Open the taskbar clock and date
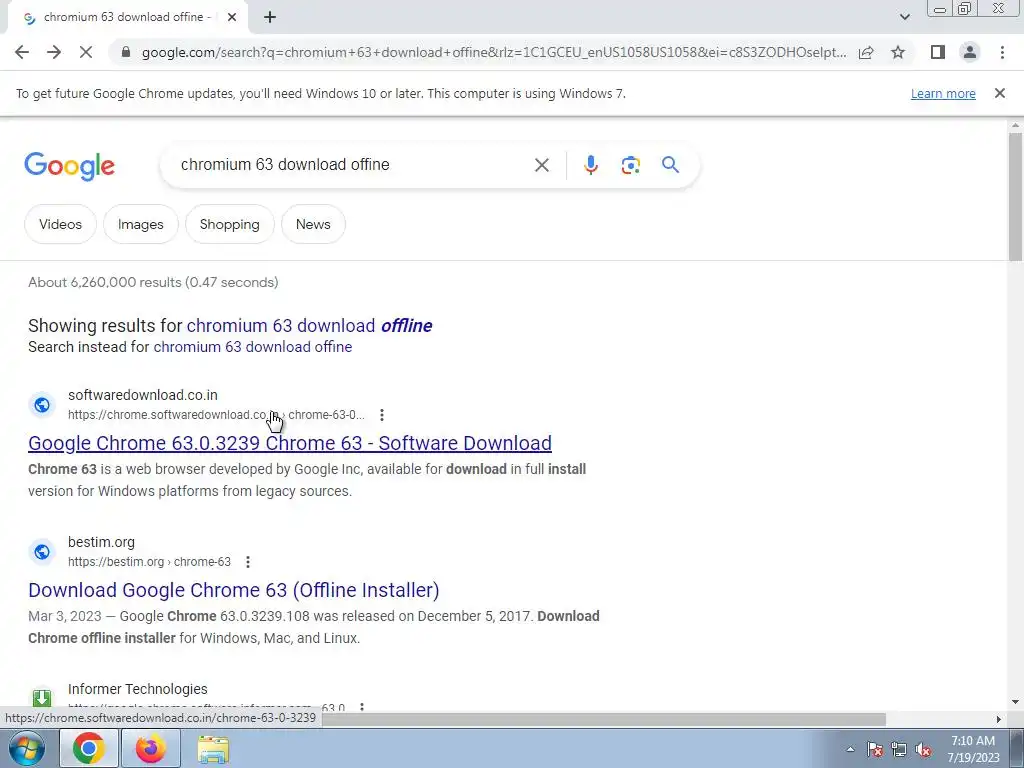The width and height of the screenshot is (1024, 768). point(973,749)
